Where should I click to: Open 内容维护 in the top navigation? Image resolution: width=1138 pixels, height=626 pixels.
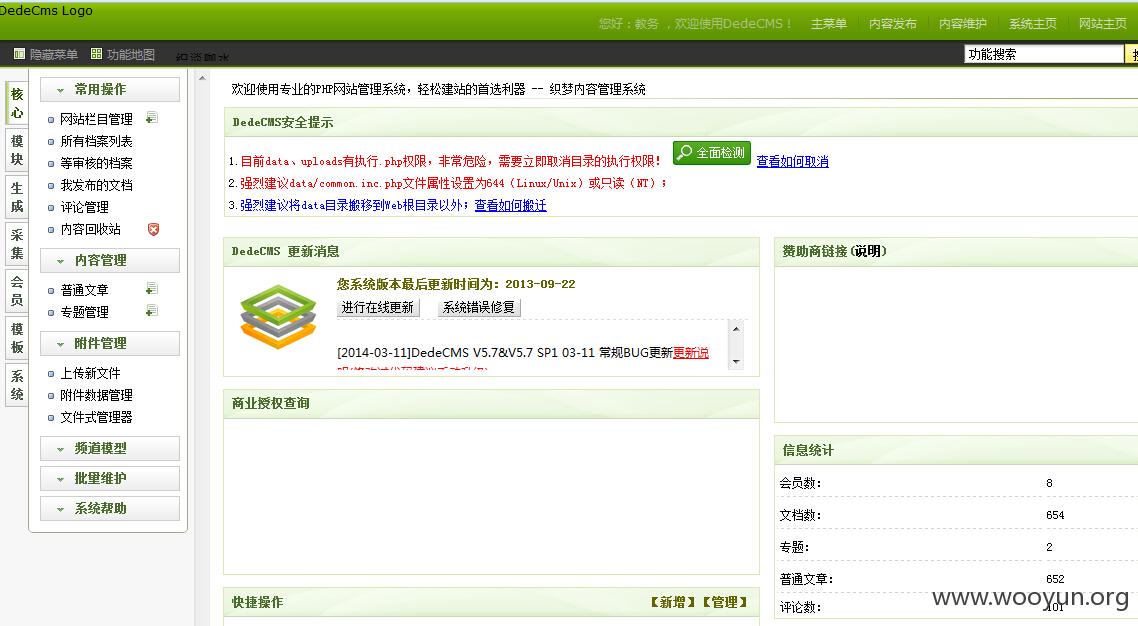[x=962, y=24]
